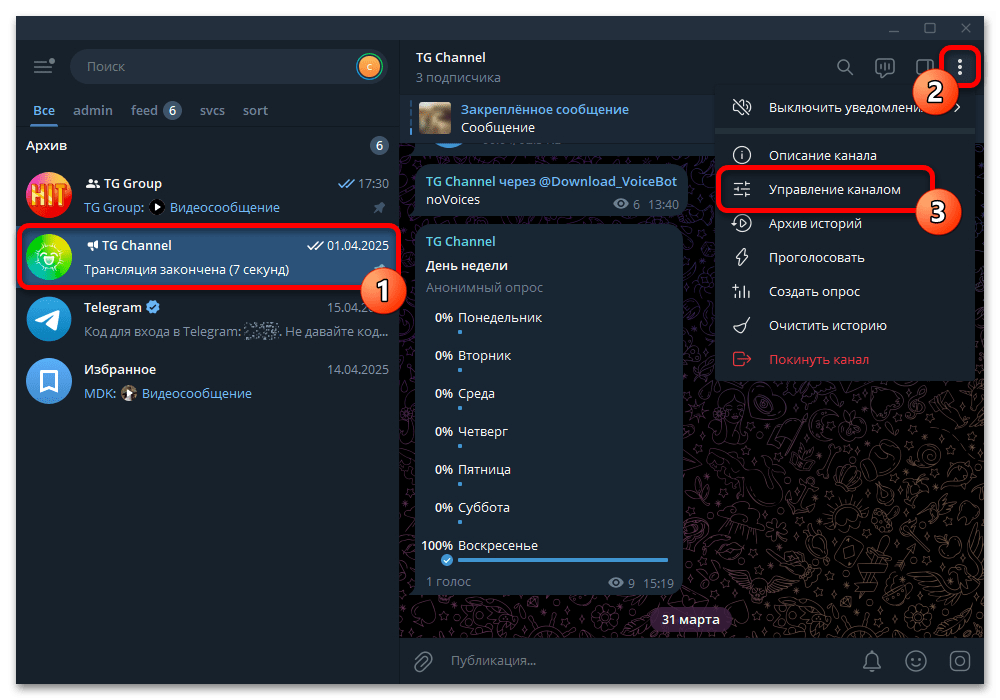
Task: Open the account avatar in search bar
Action: pyautogui.click(x=369, y=66)
